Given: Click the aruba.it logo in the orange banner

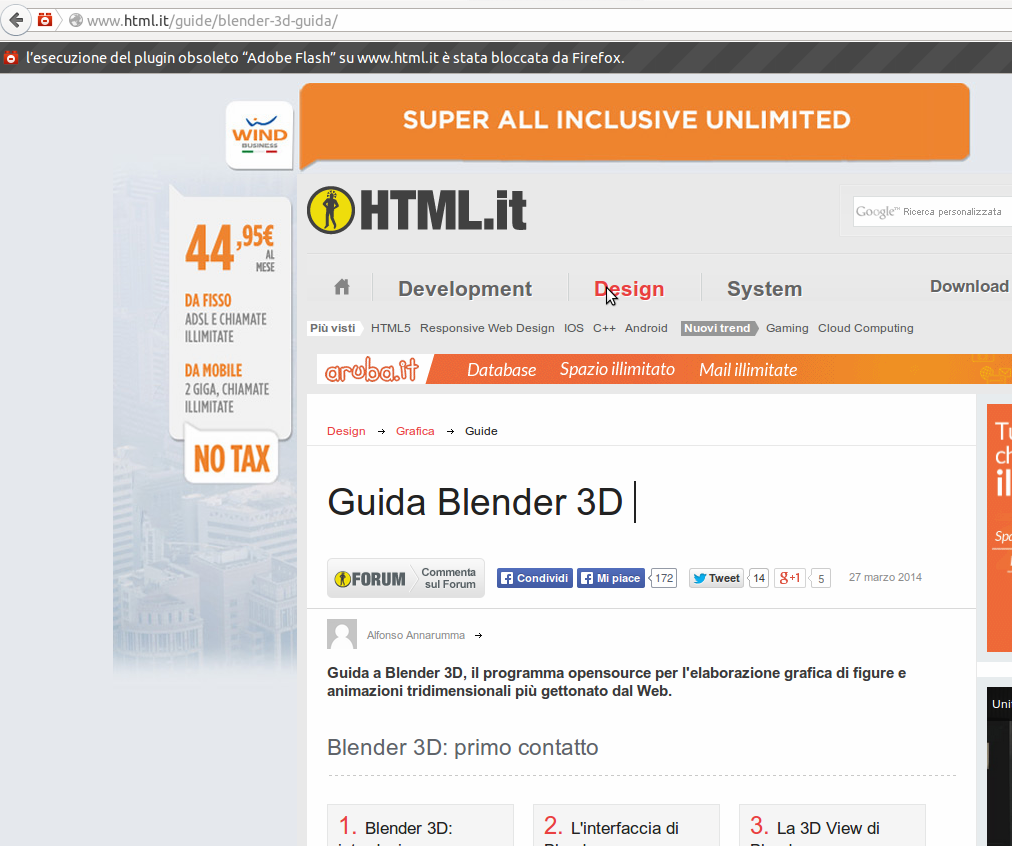Looking at the screenshot, I should pos(371,369).
